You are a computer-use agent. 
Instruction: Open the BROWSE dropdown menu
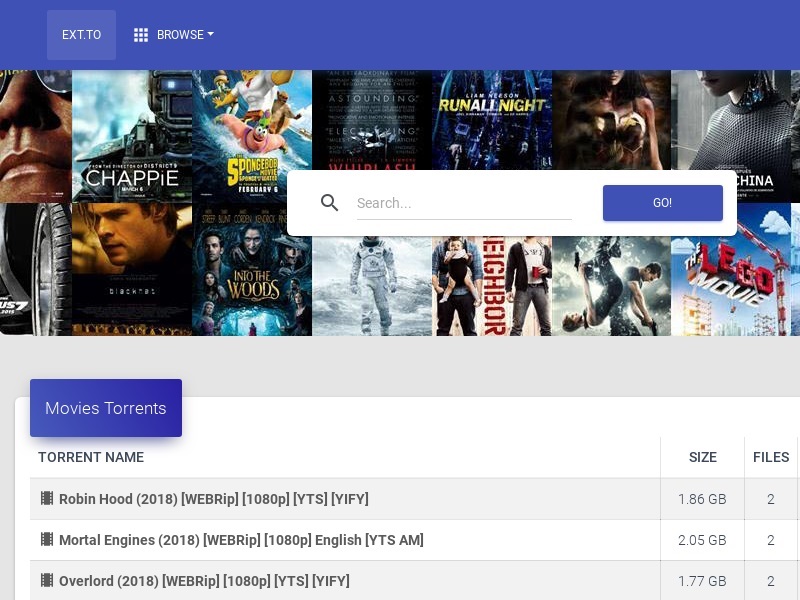185,35
